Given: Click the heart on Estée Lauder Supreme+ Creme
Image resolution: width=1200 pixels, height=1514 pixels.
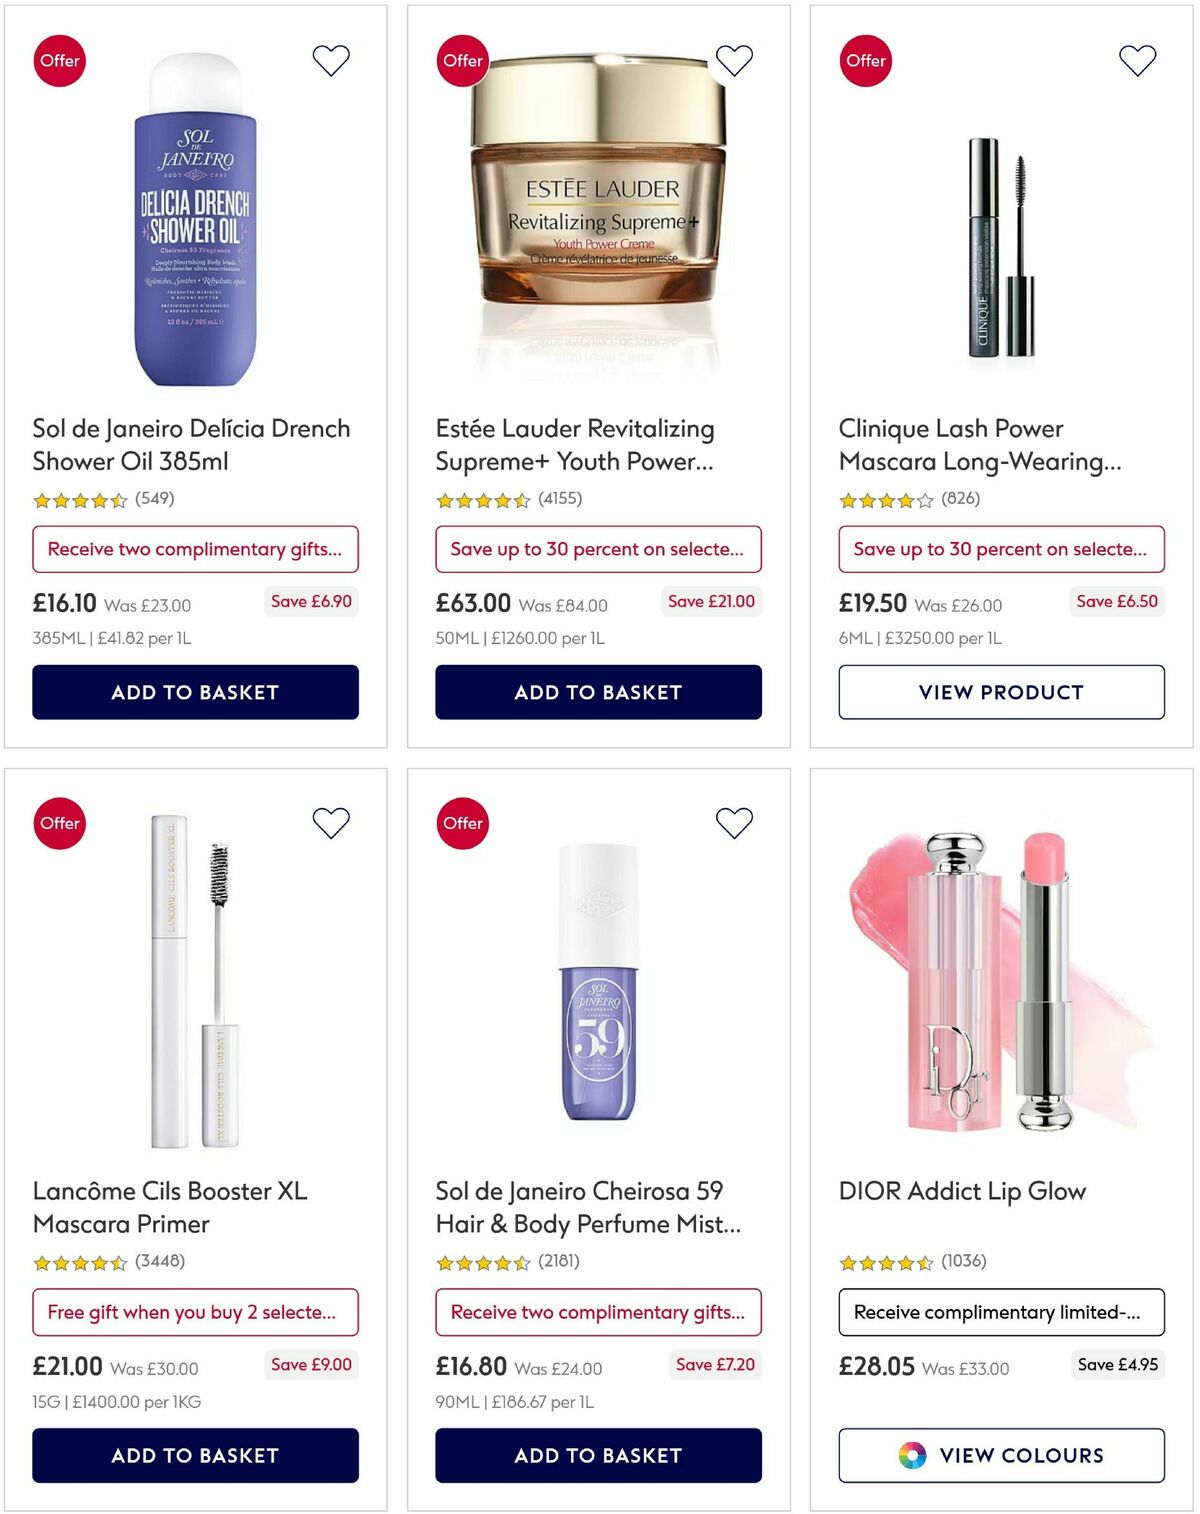Looking at the screenshot, I should coord(734,59).
